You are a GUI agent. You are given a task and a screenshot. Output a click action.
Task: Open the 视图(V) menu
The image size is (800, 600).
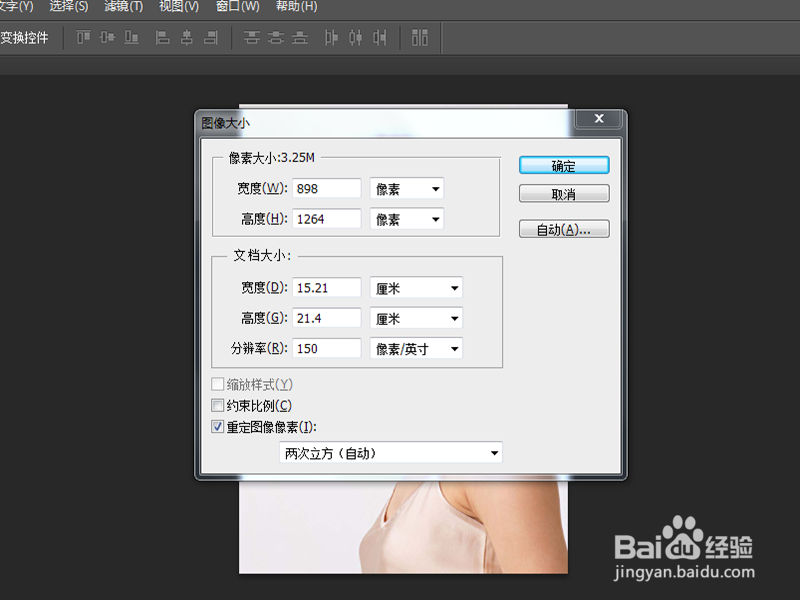pos(179,7)
